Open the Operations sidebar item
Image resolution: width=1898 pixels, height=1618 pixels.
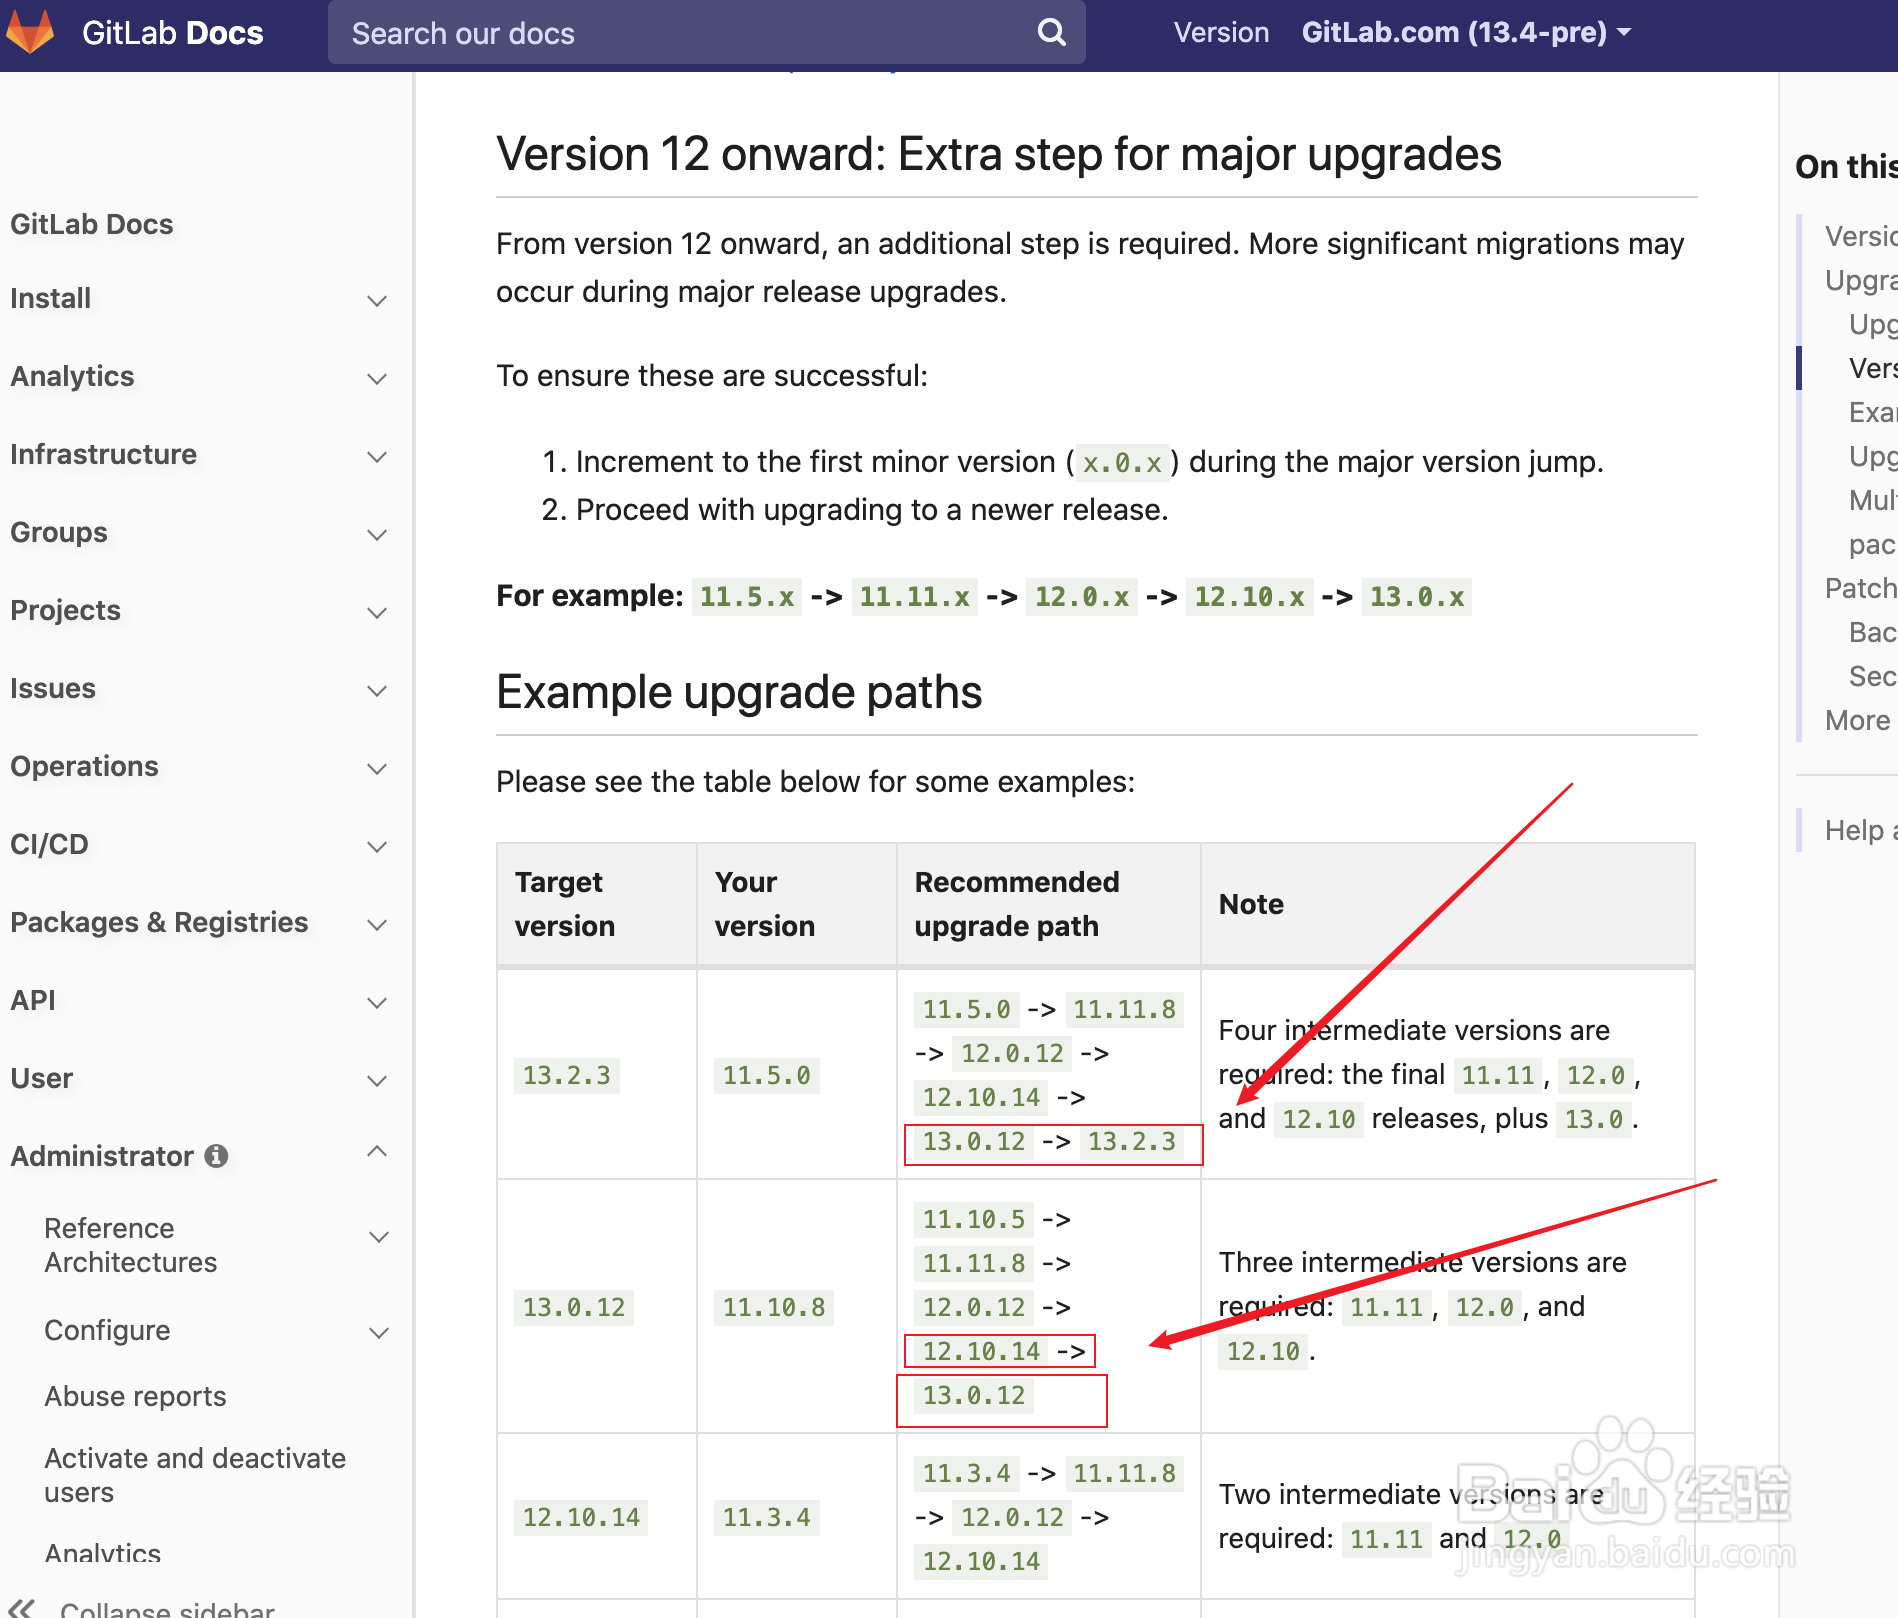[x=85, y=766]
